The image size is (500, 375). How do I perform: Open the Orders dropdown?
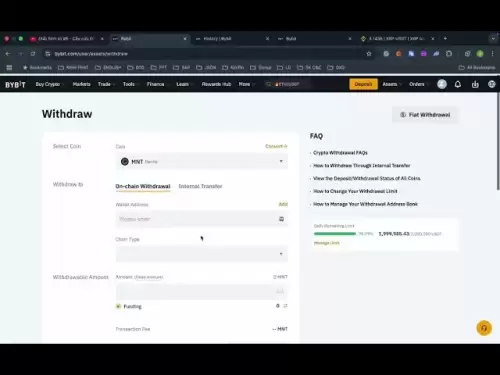(x=419, y=84)
